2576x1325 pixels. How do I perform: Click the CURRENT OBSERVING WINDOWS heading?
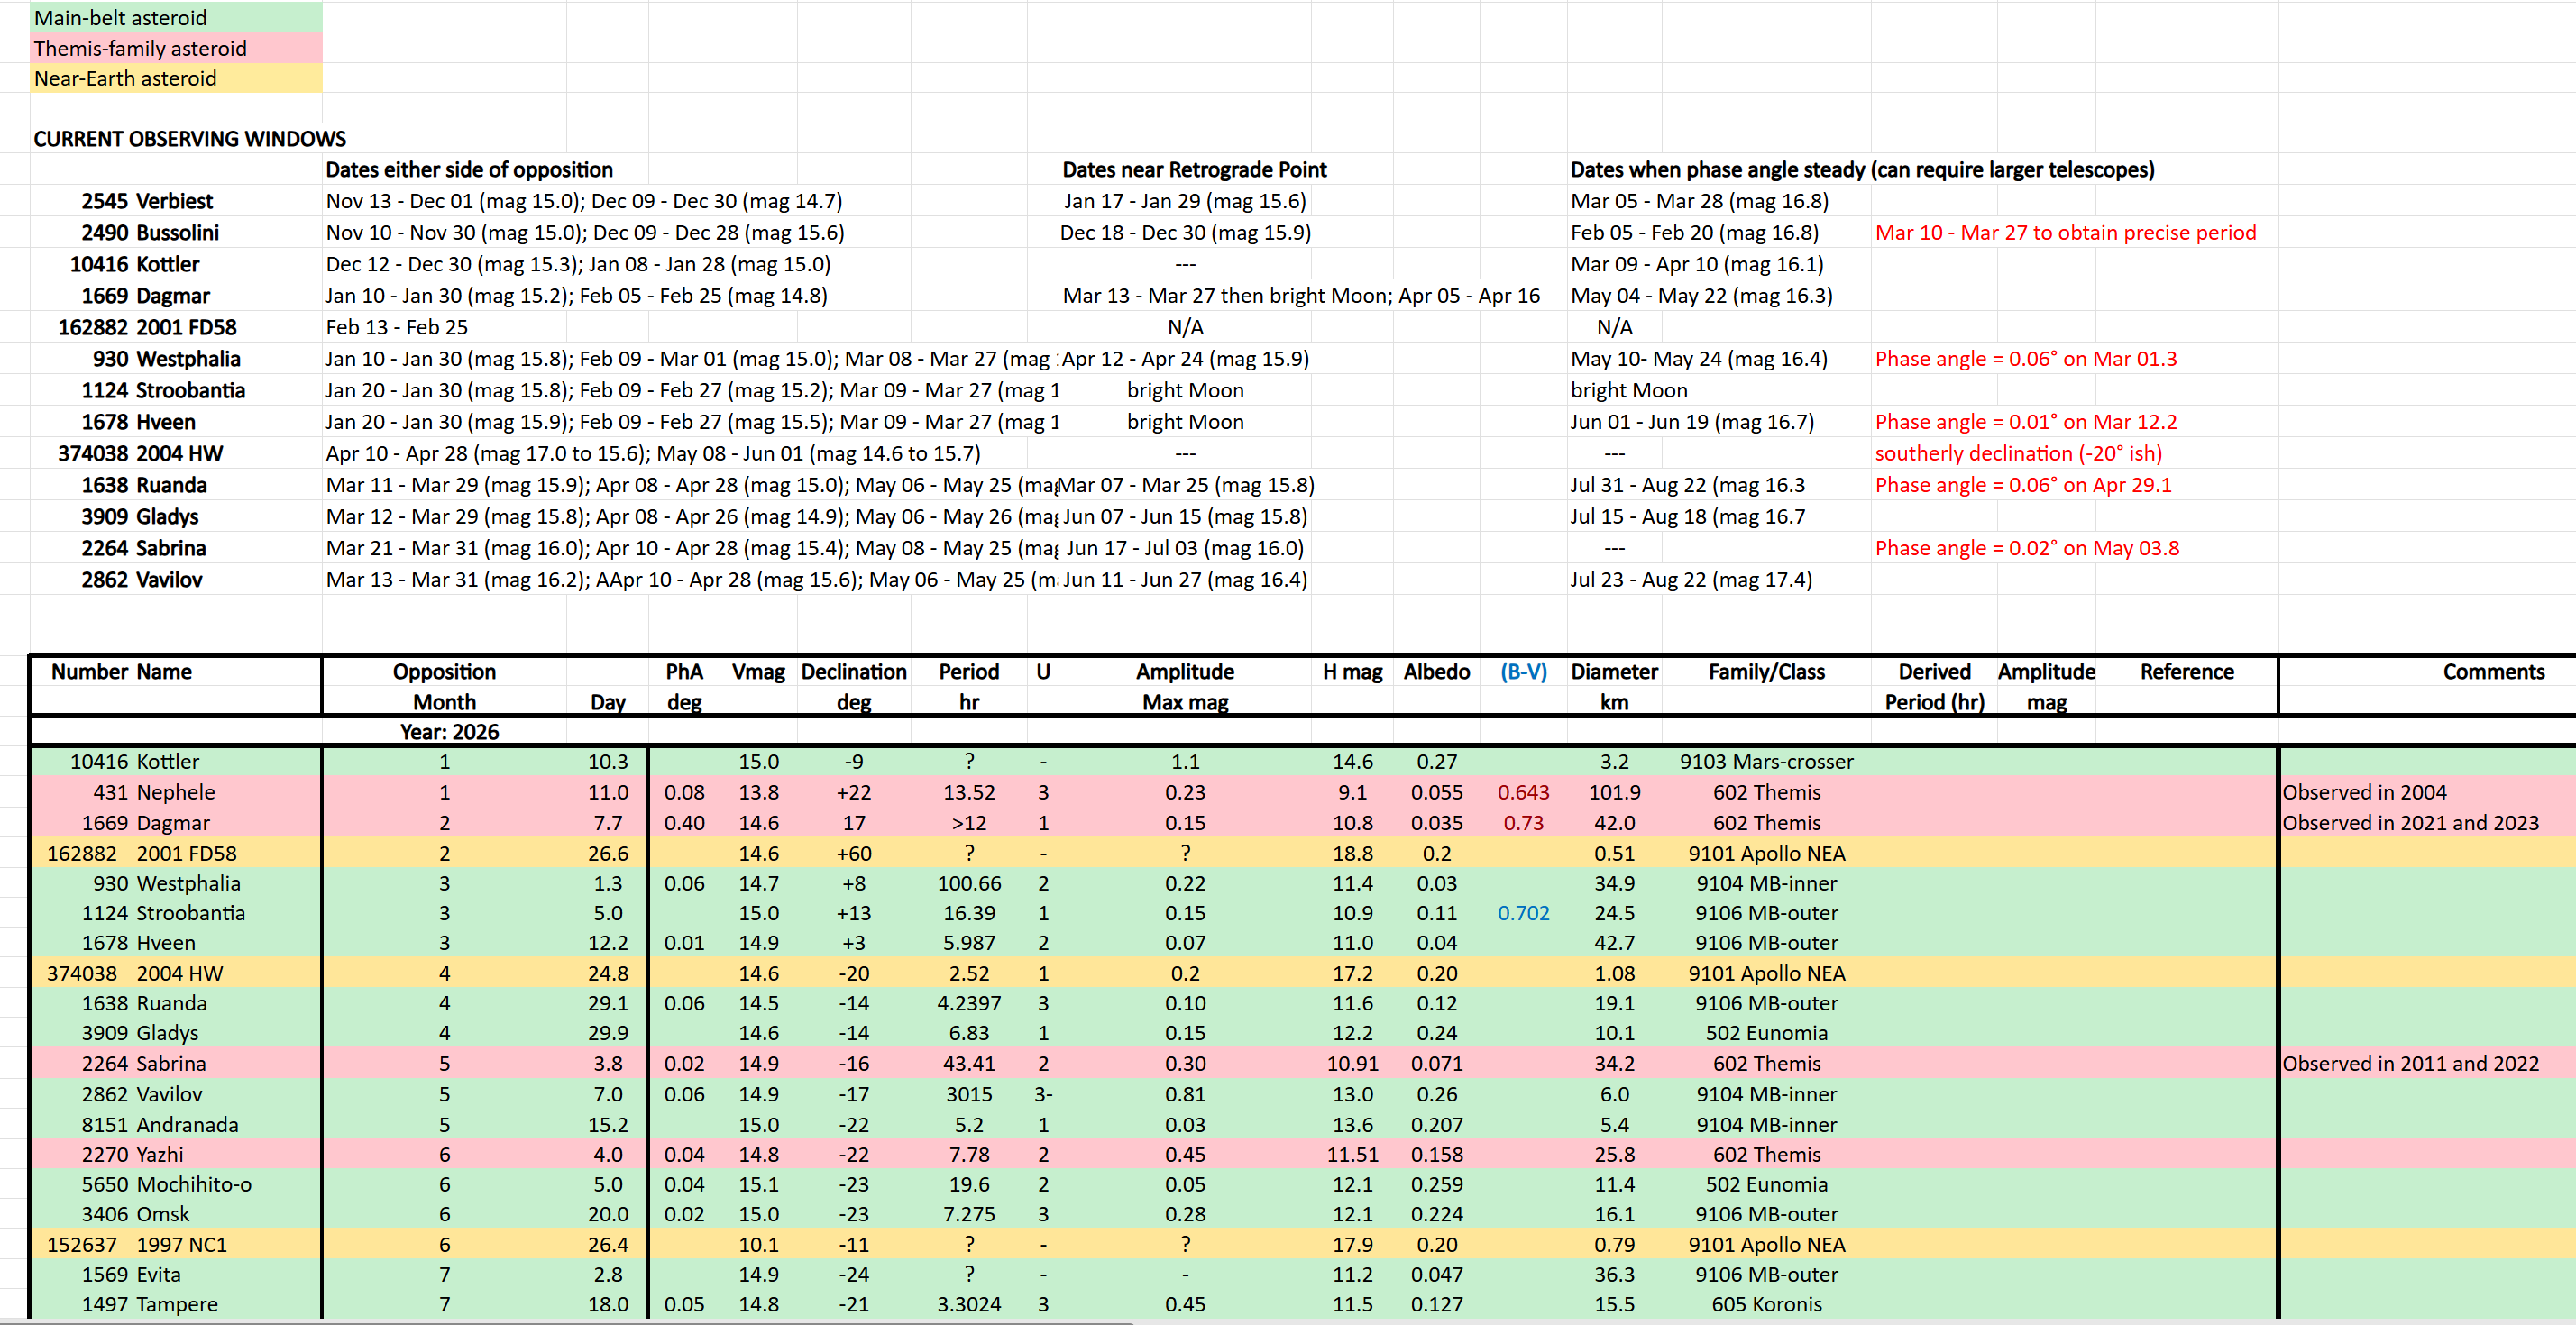tap(190, 139)
